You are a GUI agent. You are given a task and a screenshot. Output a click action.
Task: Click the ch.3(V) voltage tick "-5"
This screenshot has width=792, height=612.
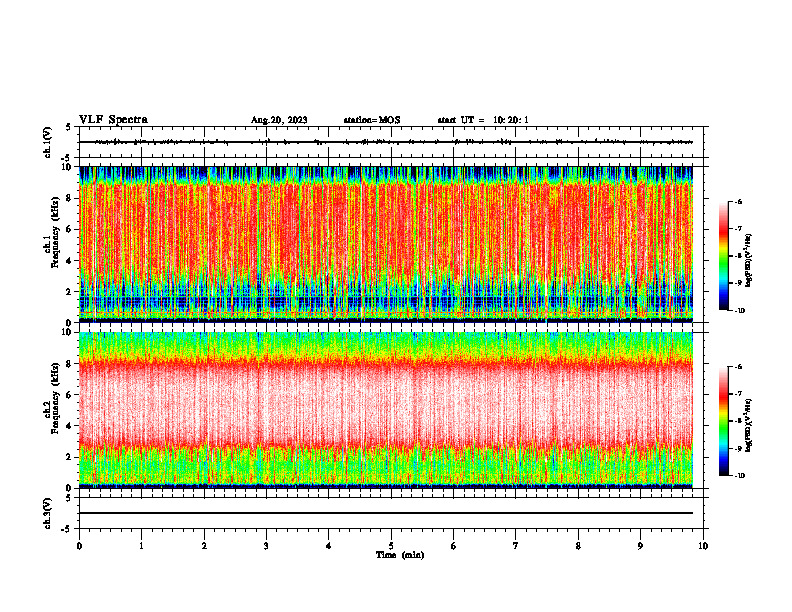(67, 529)
